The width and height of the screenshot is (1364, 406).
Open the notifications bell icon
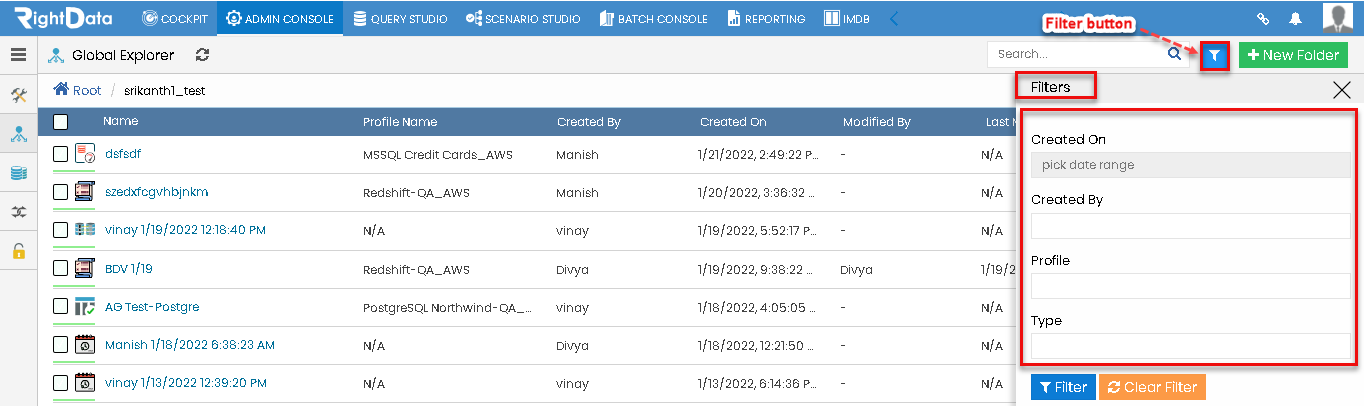[1295, 18]
